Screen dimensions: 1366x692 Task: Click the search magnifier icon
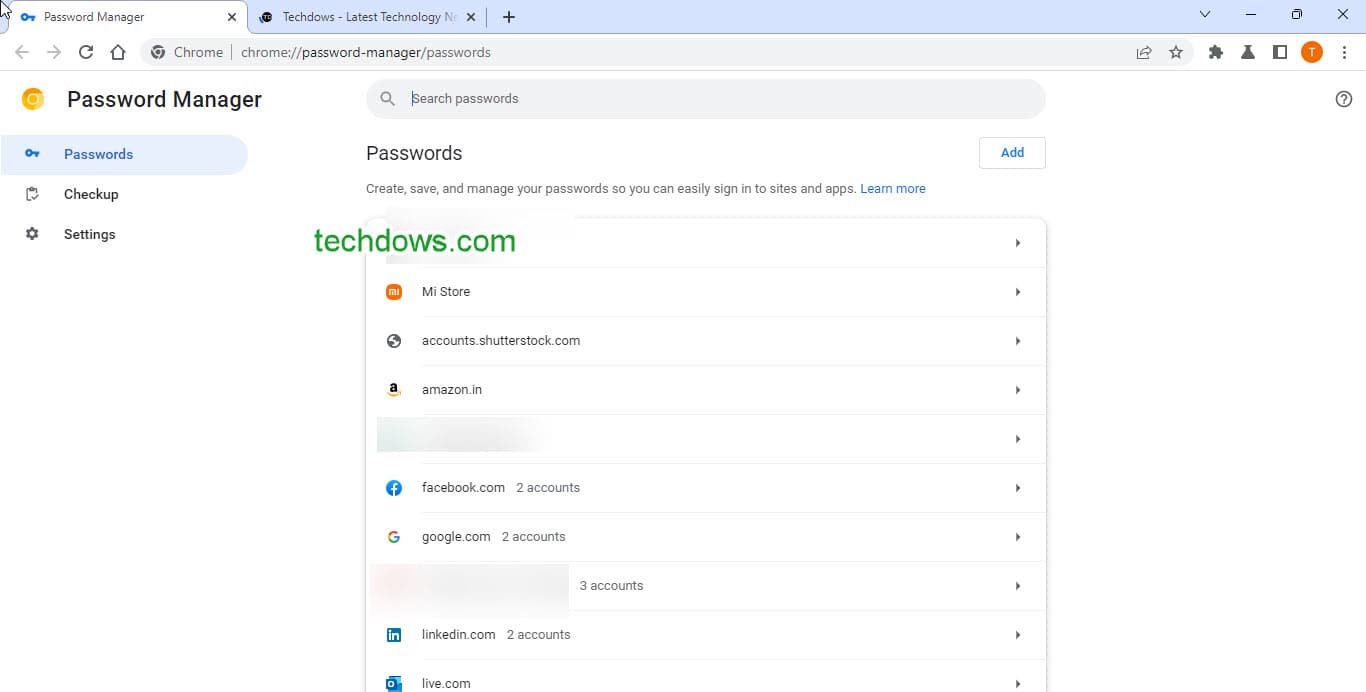tap(388, 99)
